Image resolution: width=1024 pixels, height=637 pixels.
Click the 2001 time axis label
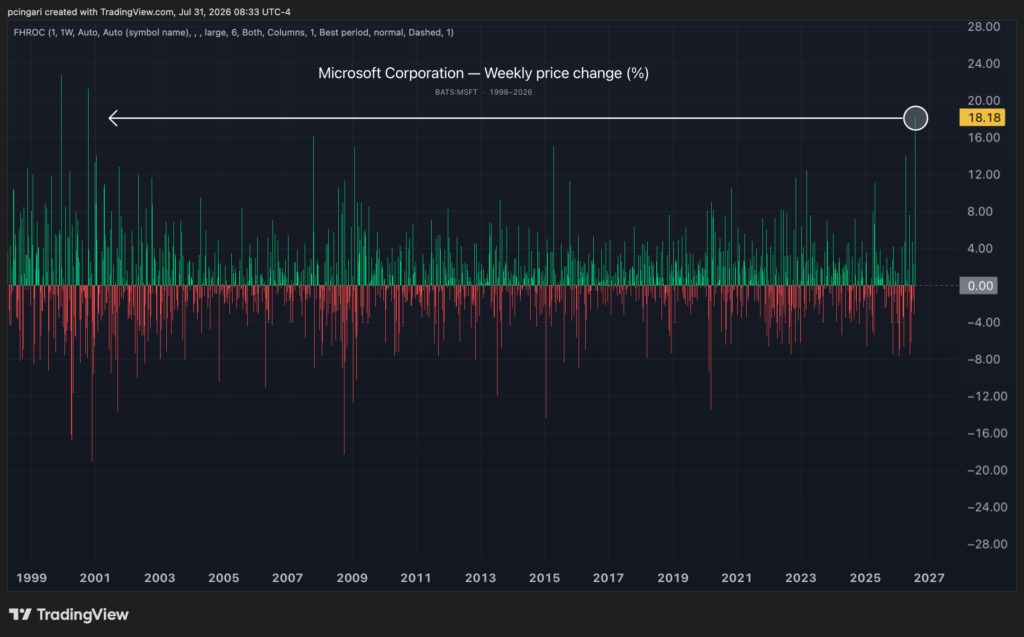pyautogui.click(x=95, y=578)
